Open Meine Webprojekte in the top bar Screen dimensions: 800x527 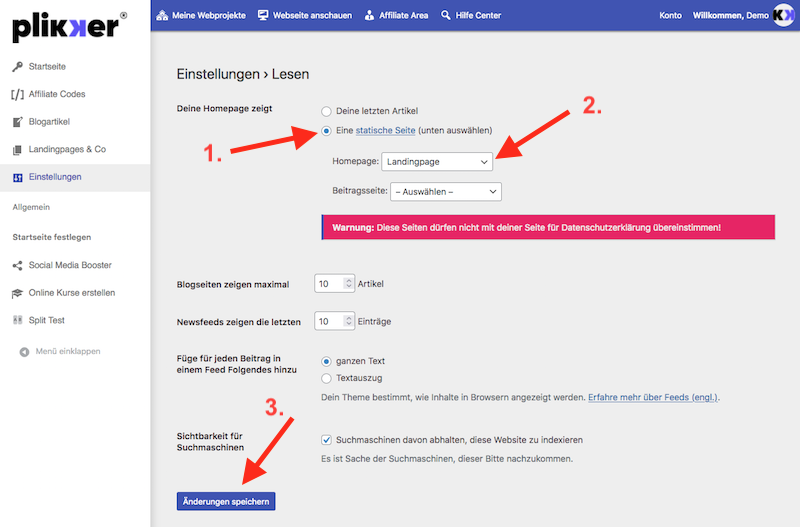point(201,15)
